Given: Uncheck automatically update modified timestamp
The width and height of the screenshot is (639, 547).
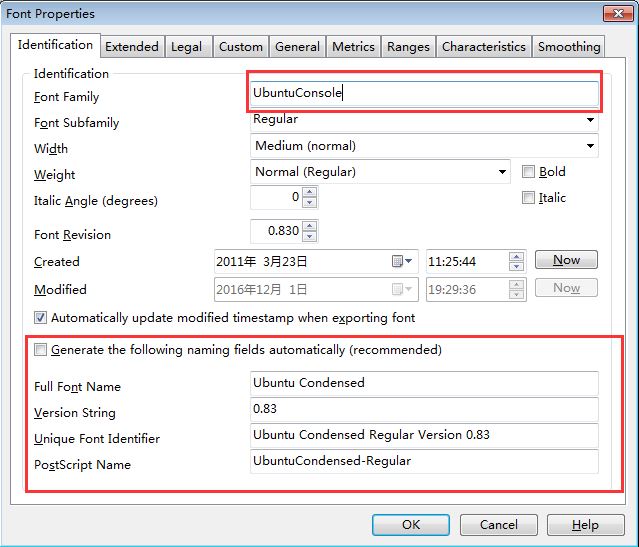Looking at the screenshot, I should (41, 318).
